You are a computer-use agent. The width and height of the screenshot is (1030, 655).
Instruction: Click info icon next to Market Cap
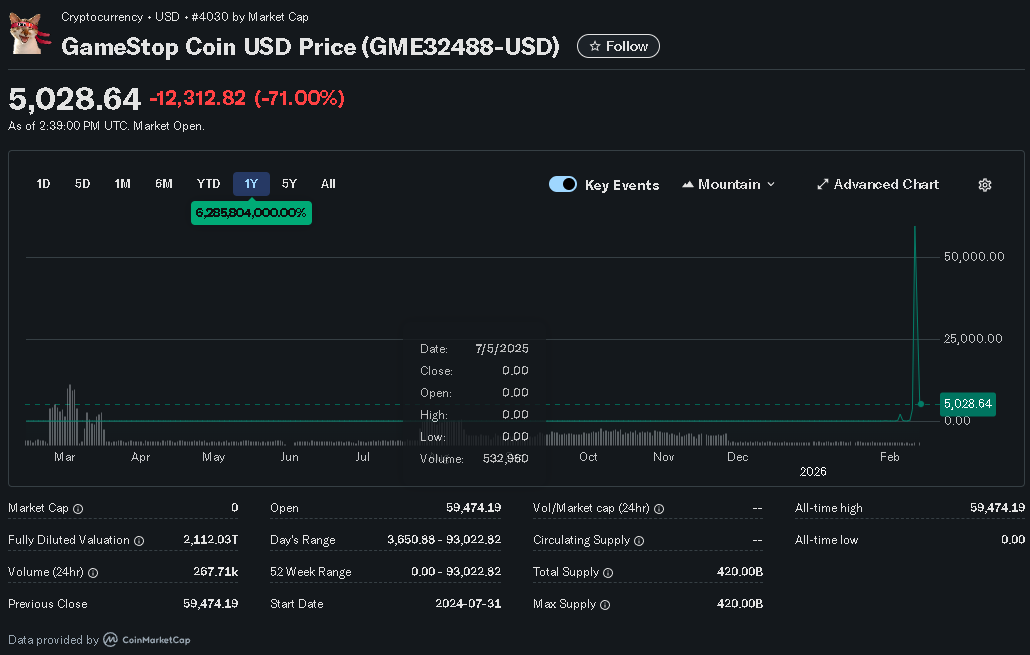(78, 508)
